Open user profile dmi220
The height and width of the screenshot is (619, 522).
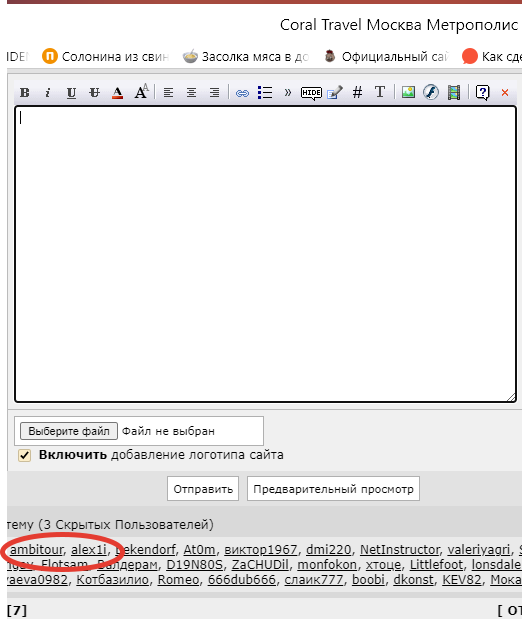[x=329, y=550]
